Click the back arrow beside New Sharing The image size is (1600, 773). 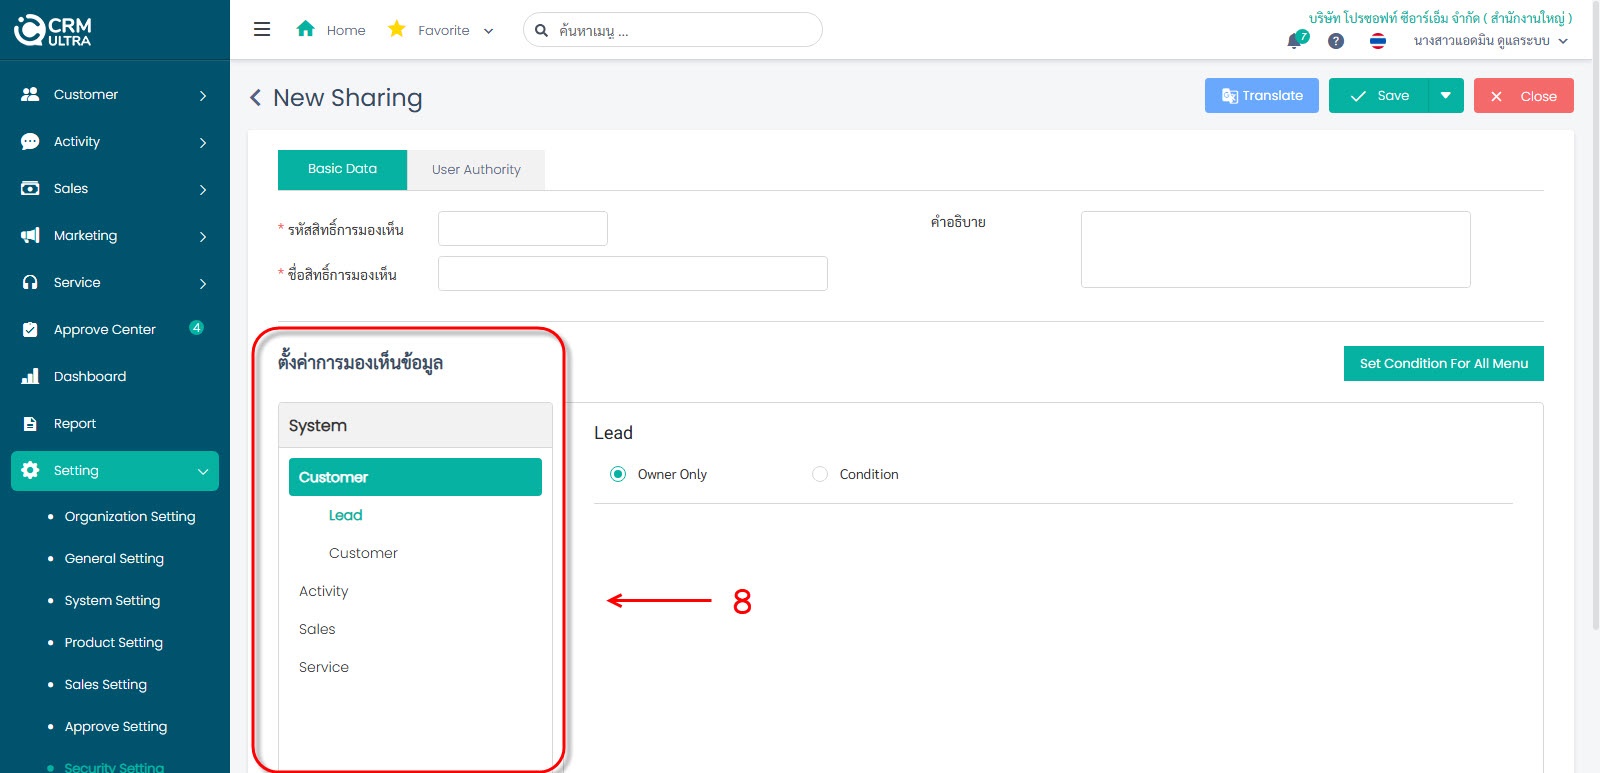click(256, 97)
